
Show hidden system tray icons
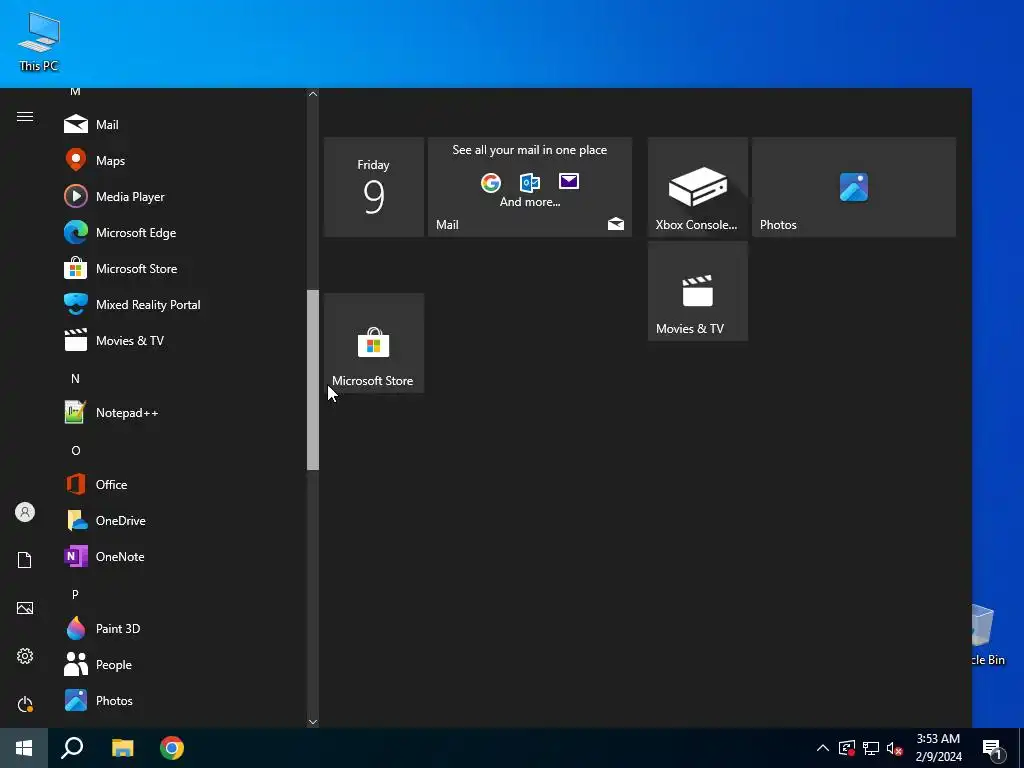pos(823,748)
